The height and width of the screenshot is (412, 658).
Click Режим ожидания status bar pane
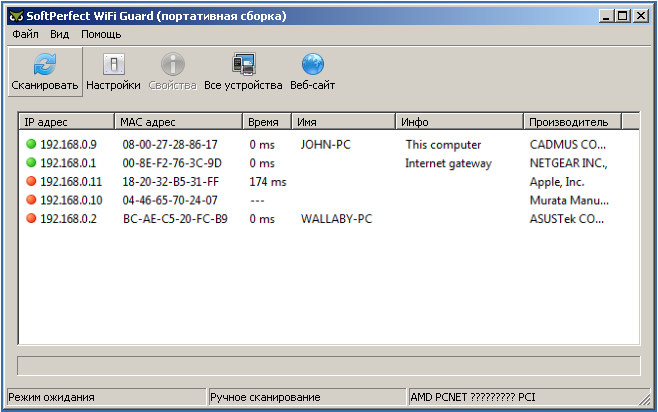click(x=107, y=397)
